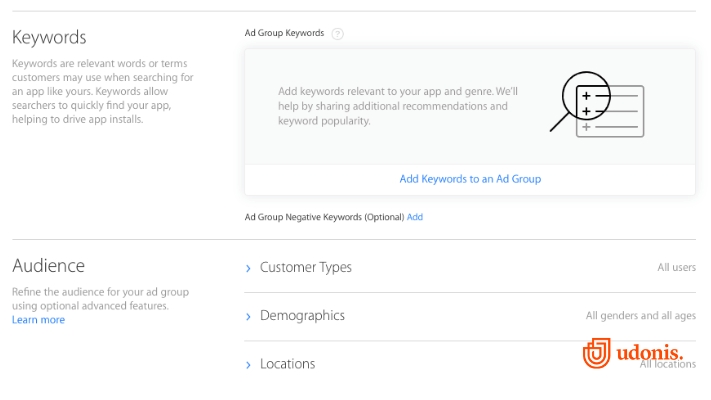The width and height of the screenshot is (711, 400).
Task: Click the help icon beside Ad Group Keywords
Action: pyautogui.click(x=338, y=34)
